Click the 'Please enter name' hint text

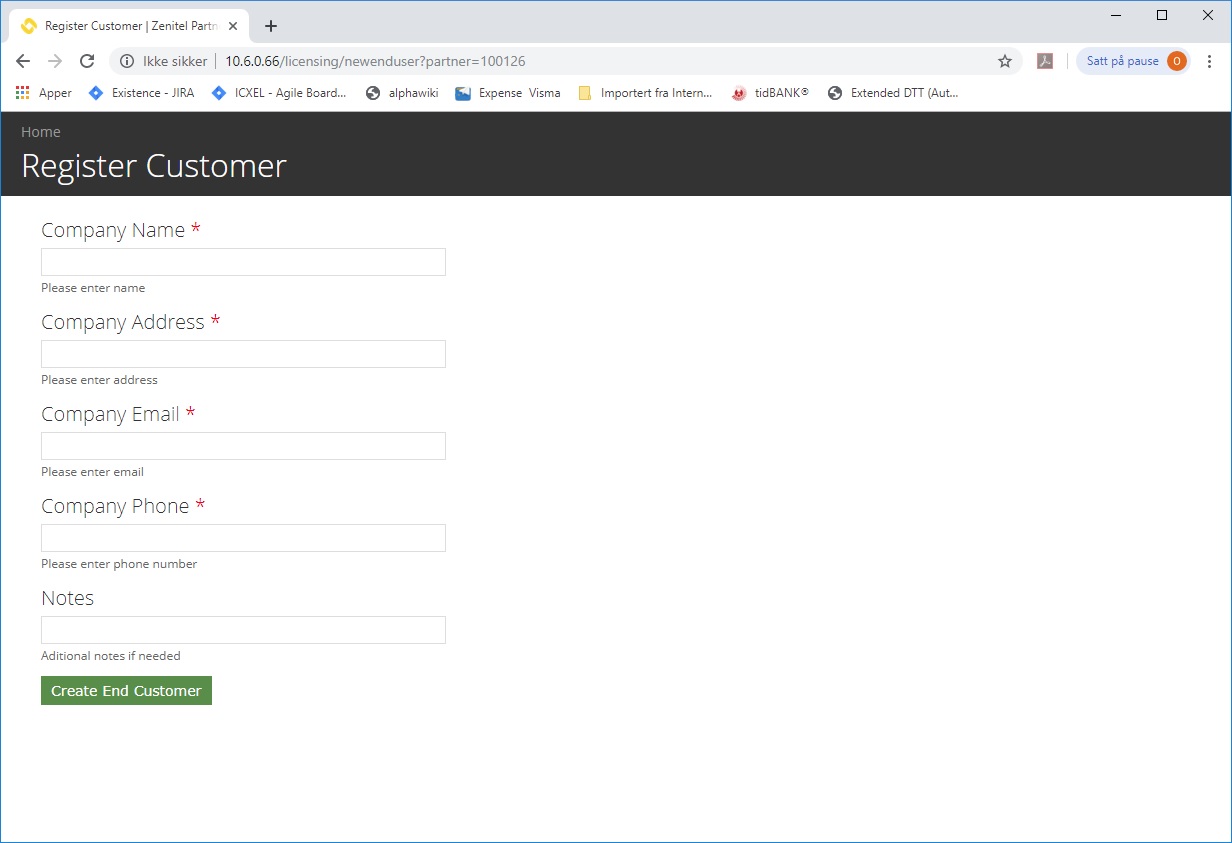(93, 288)
